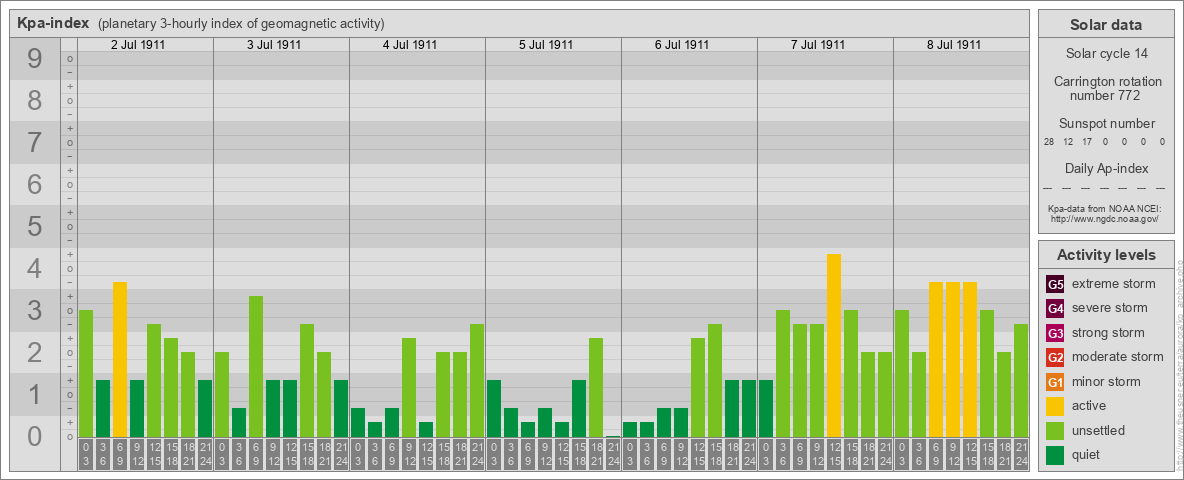This screenshot has height=480, width=1184.
Task: Click the severe storm legend label
Action: click(x=1110, y=308)
